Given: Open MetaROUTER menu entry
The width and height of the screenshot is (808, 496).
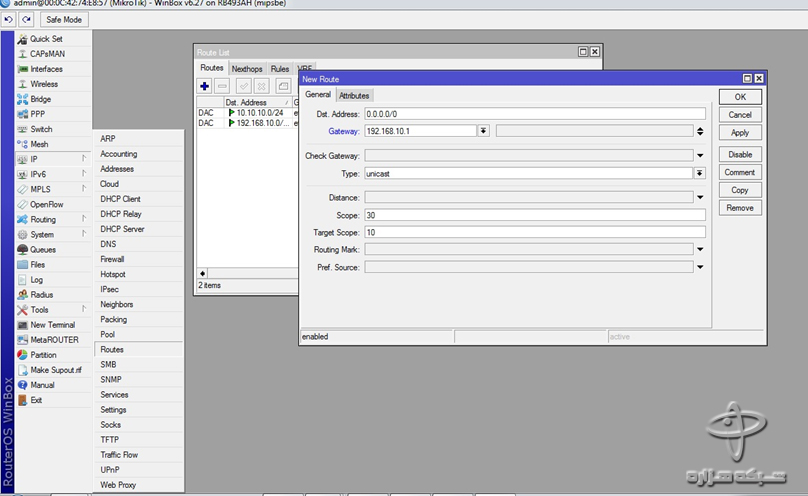Looking at the screenshot, I should (54, 340).
